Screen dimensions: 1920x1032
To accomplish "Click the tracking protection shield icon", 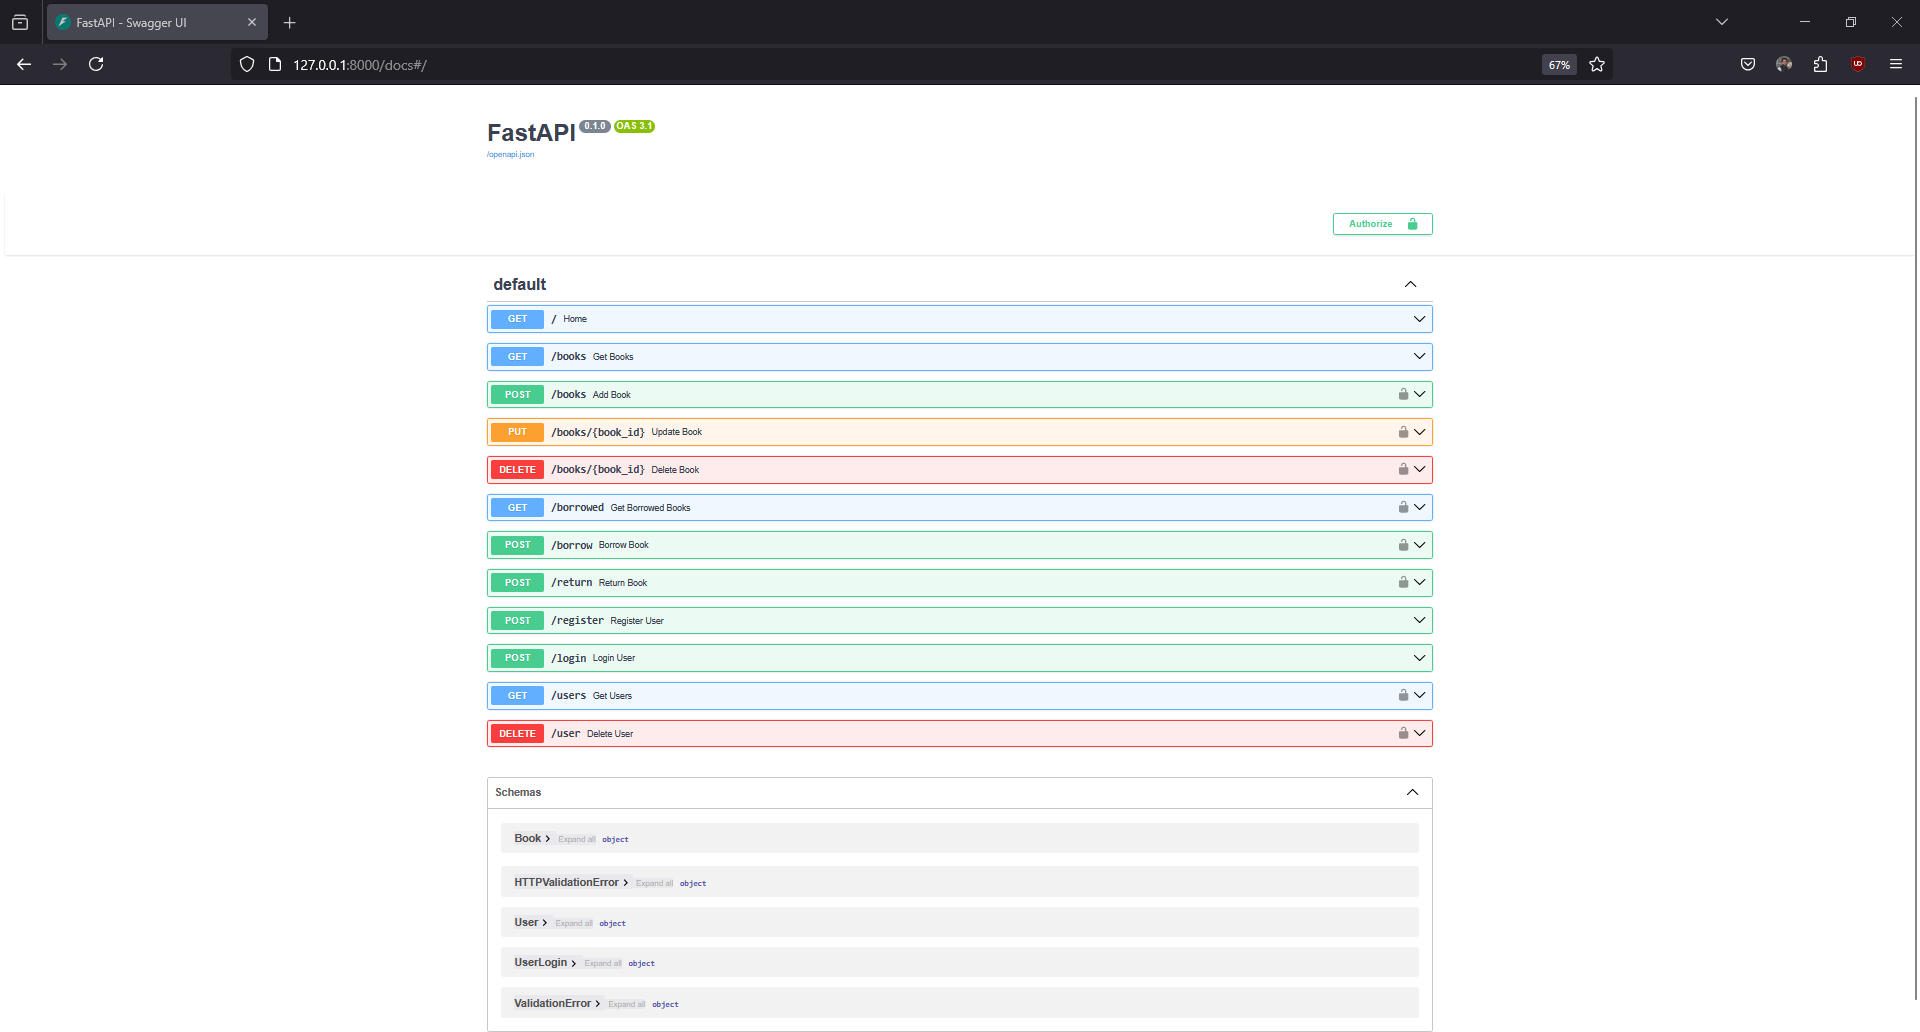I will [x=246, y=63].
